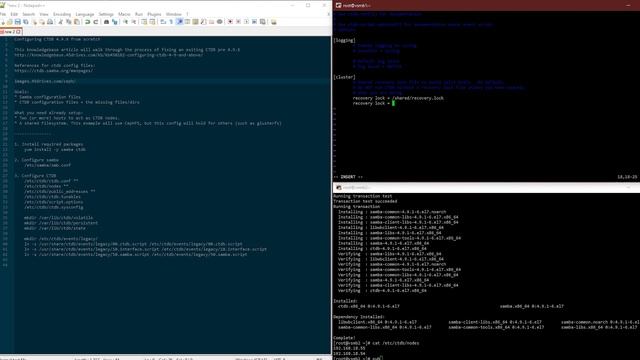Screen dimensions: 640x360
Task: Save the document using the Save icon
Action: coord(18,22)
